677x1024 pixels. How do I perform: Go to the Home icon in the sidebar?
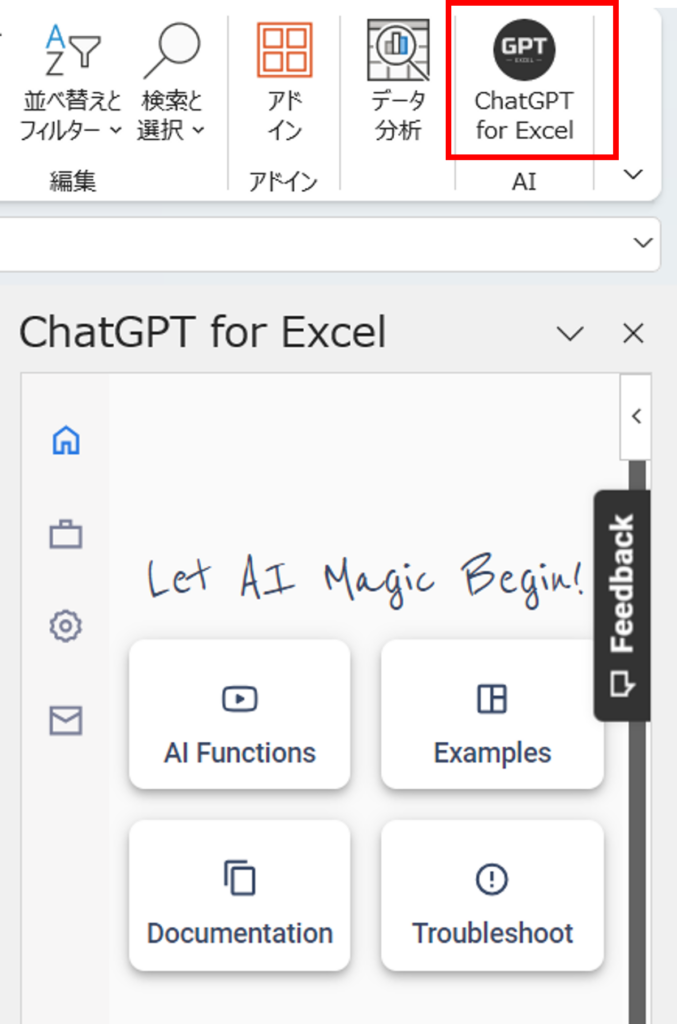point(66,440)
